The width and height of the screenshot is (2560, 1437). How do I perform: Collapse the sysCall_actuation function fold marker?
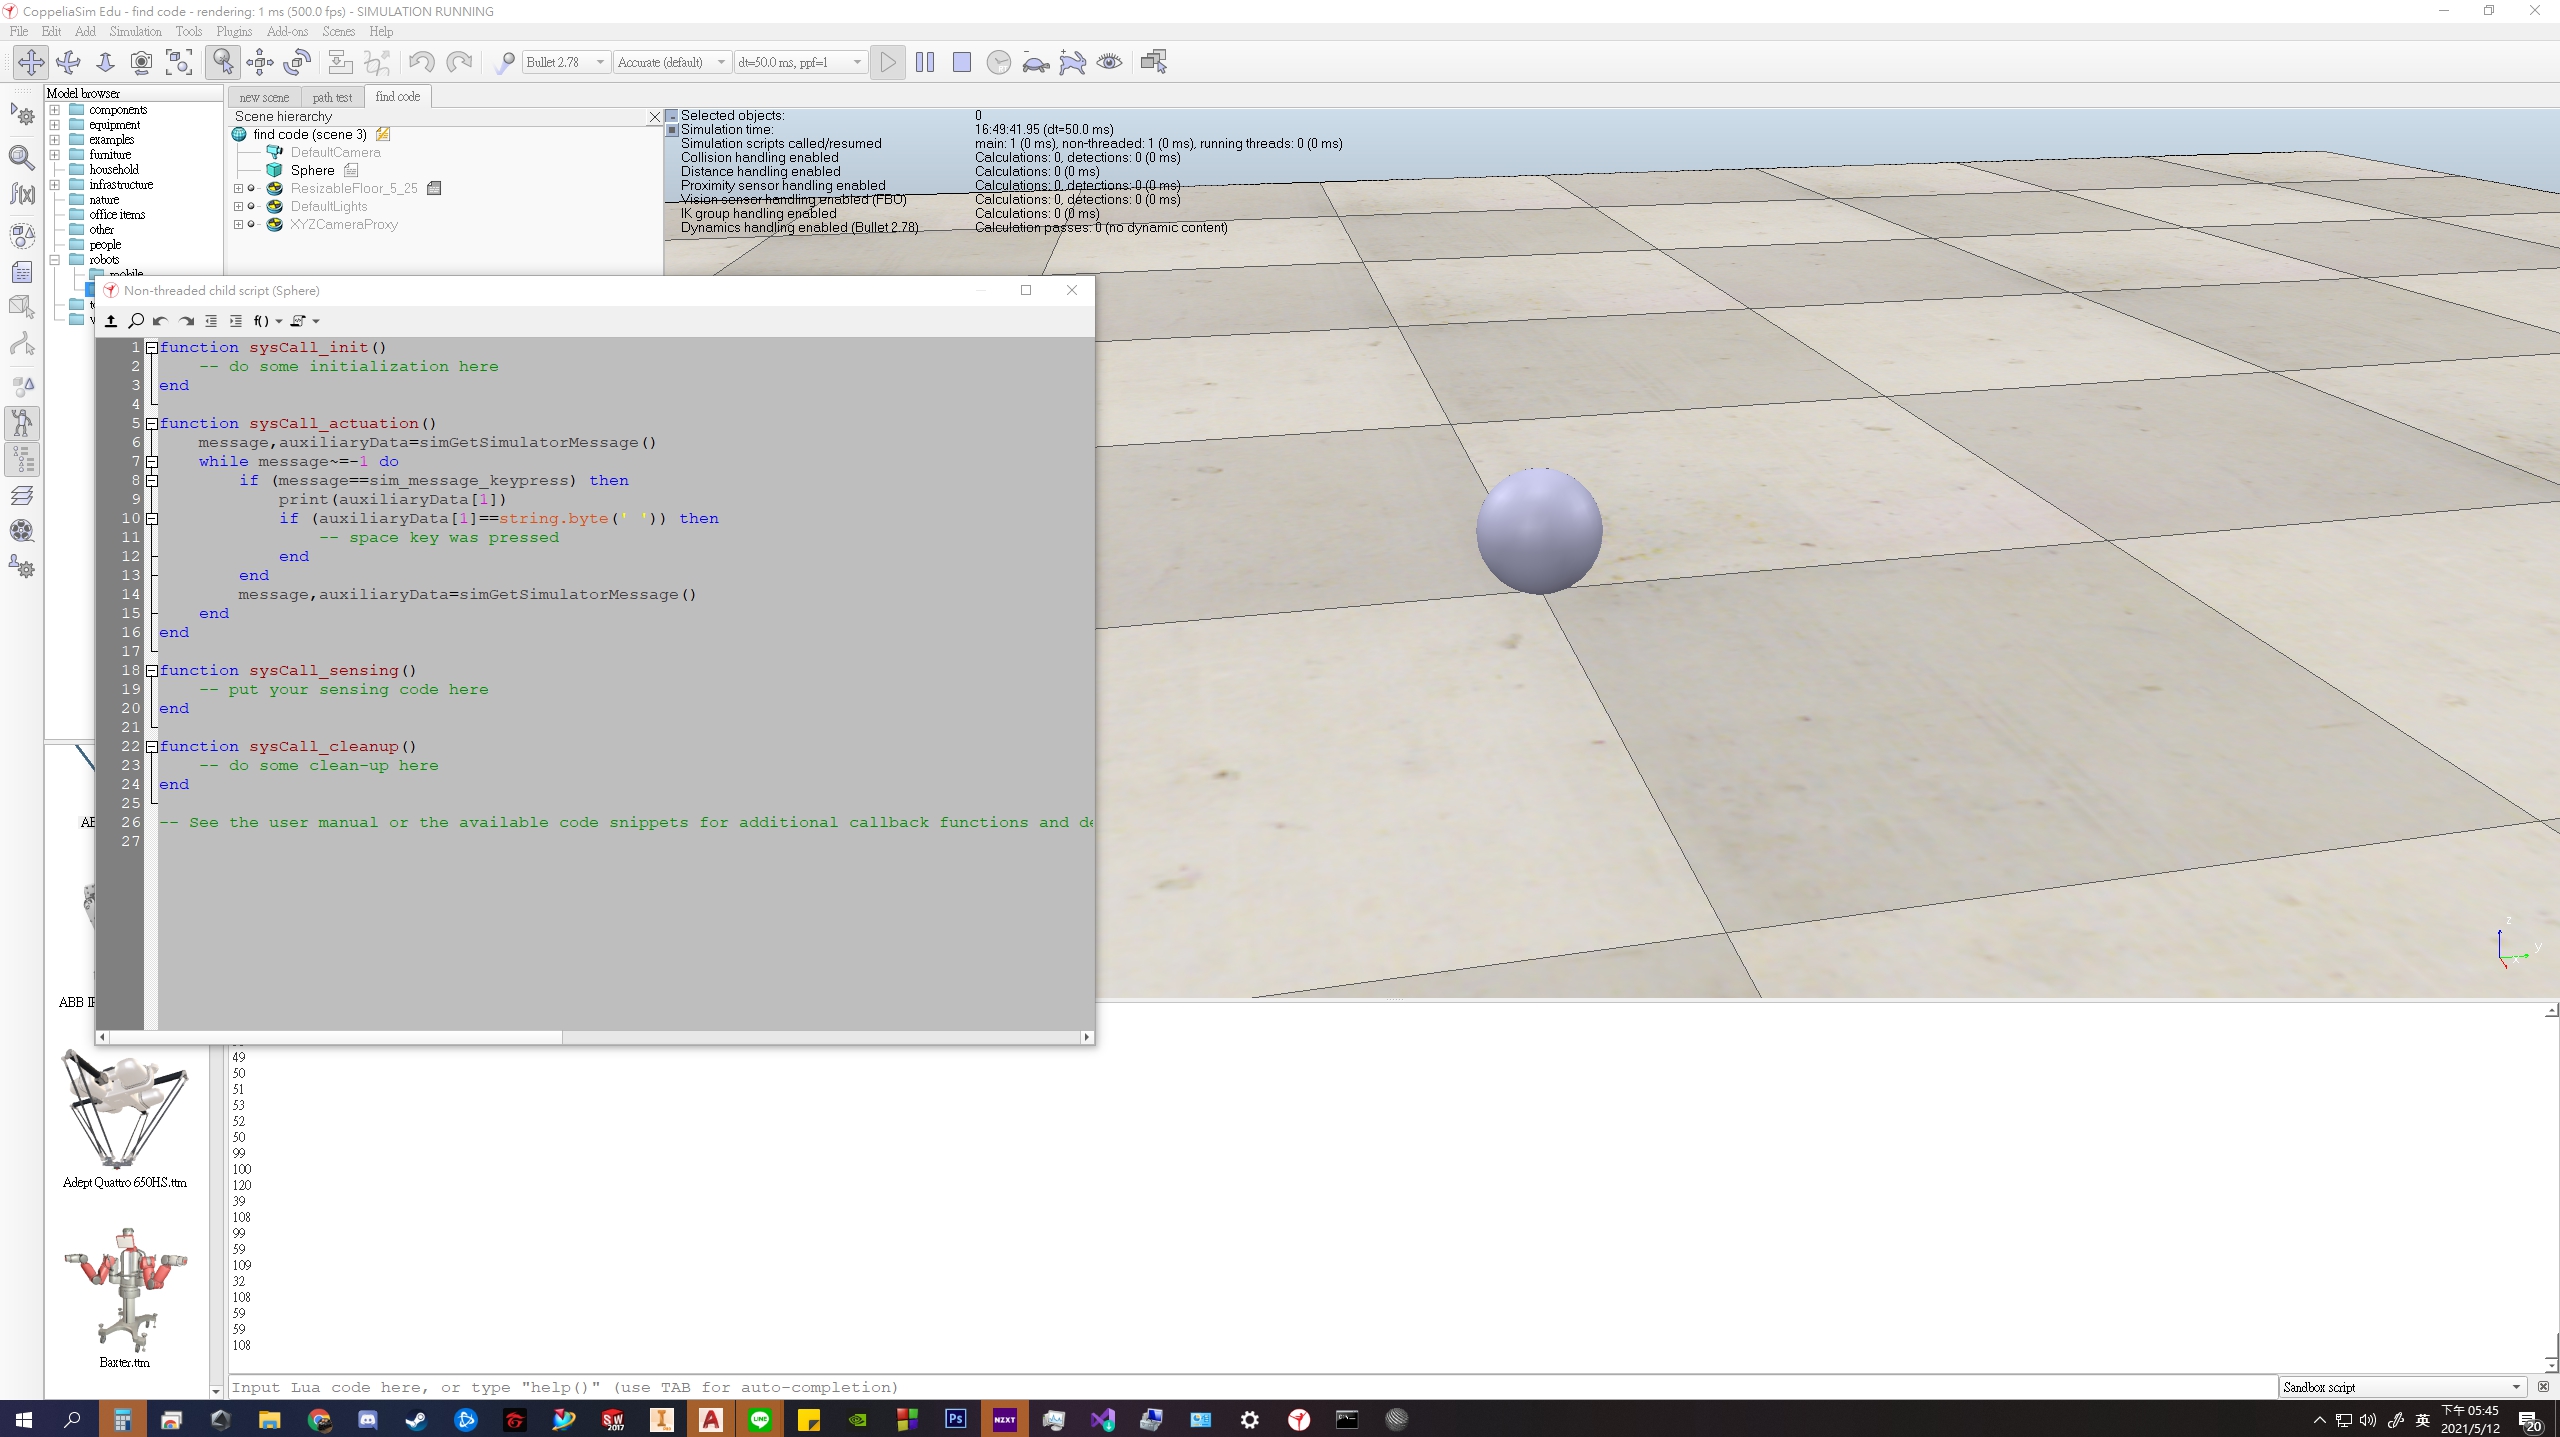click(x=152, y=423)
